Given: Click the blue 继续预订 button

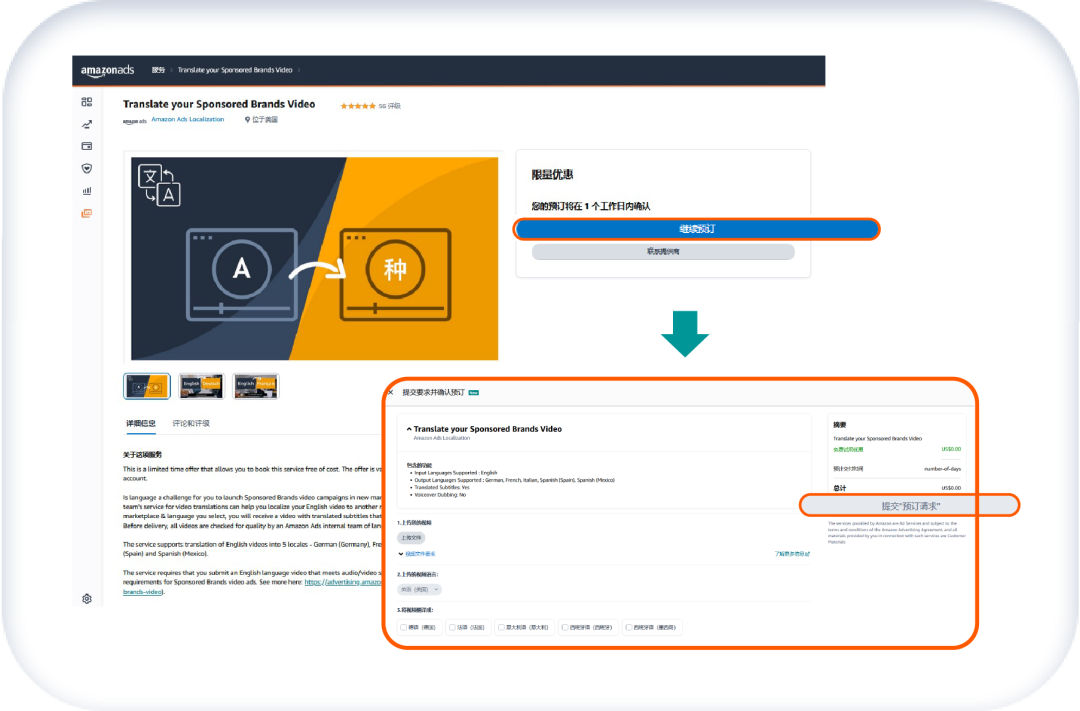Looking at the screenshot, I should coord(696,229).
